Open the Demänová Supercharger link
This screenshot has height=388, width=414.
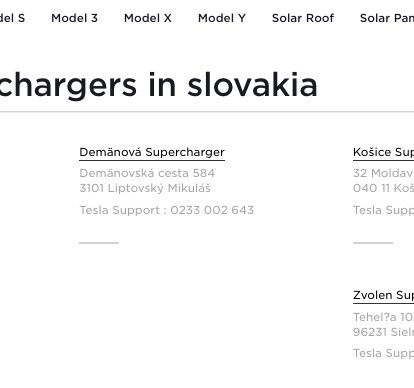click(x=152, y=152)
